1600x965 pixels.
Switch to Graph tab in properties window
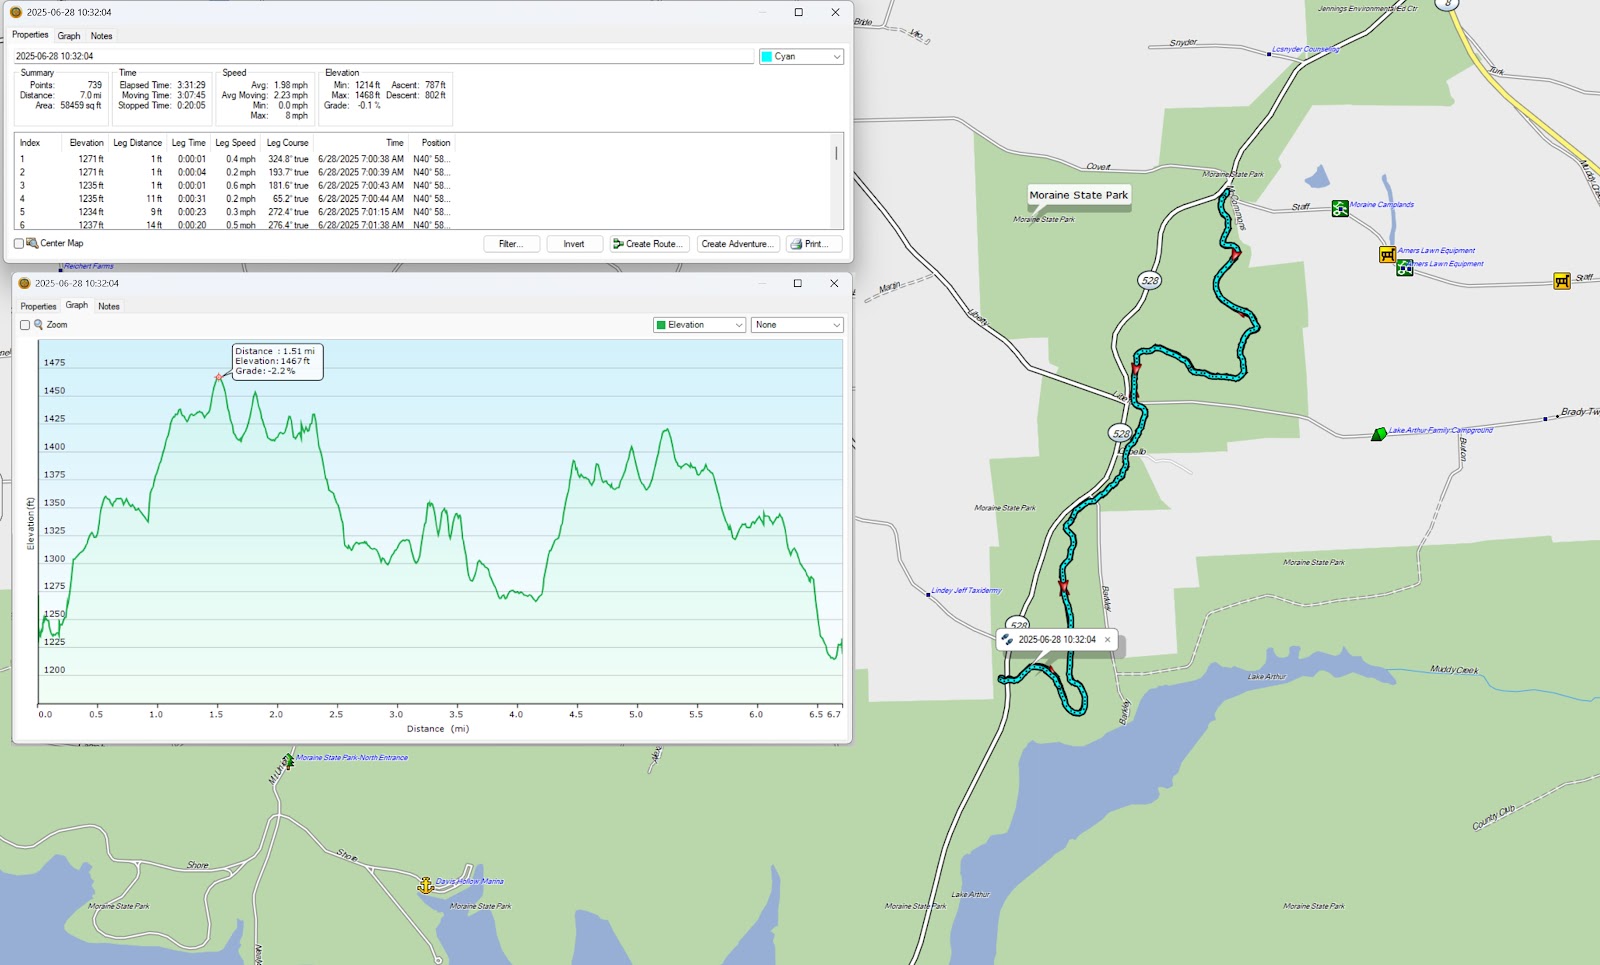pos(69,36)
